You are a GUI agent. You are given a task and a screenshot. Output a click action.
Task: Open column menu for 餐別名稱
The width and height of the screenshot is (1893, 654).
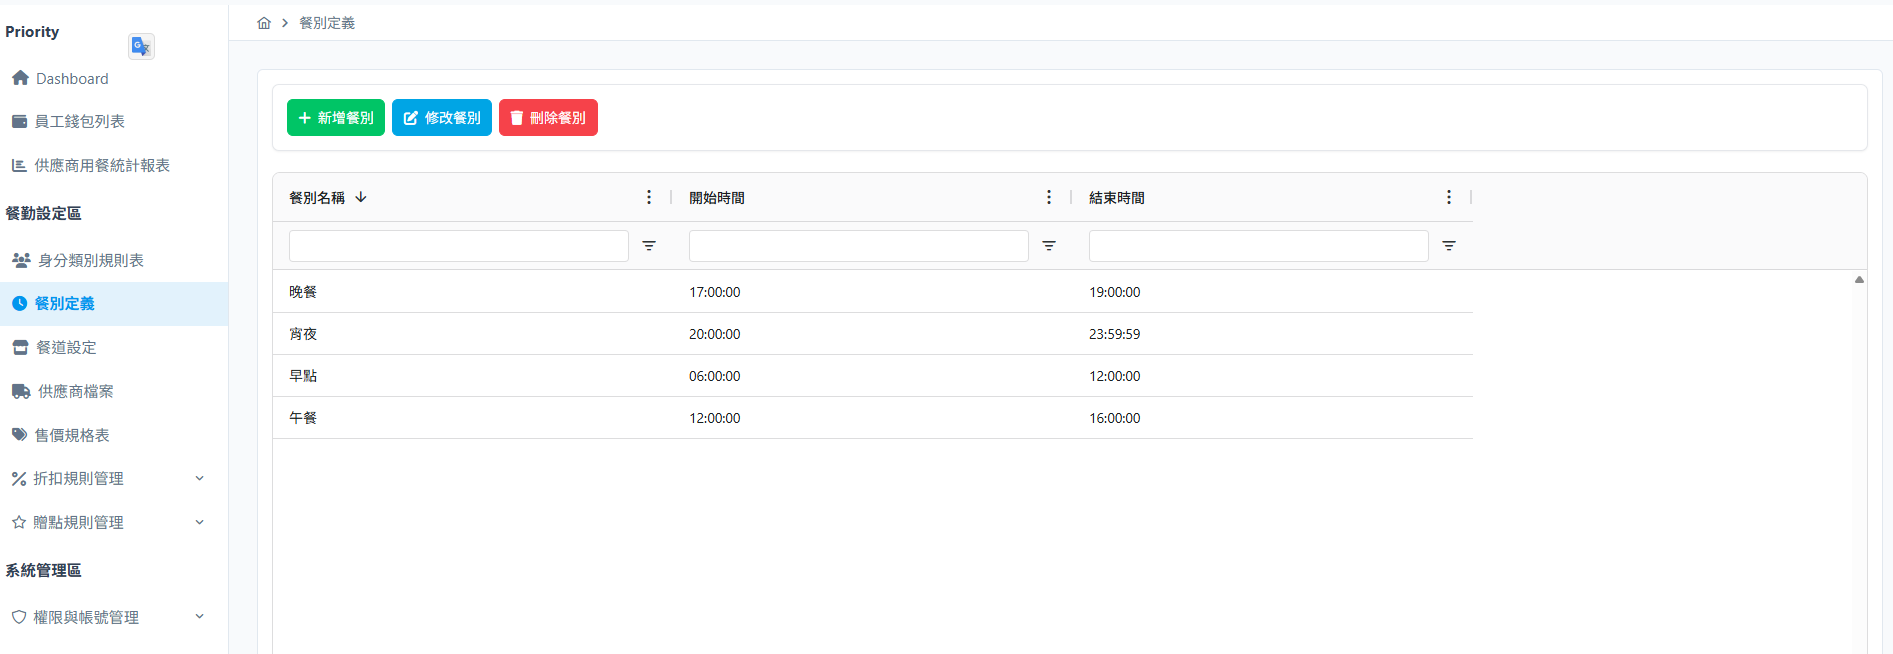click(649, 197)
